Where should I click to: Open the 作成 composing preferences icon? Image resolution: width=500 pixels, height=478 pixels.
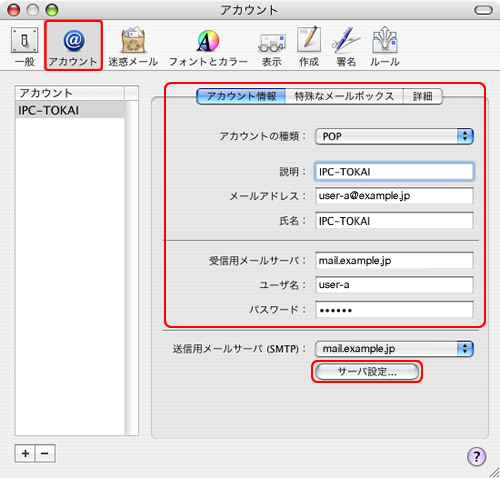[x=309, y=47]
